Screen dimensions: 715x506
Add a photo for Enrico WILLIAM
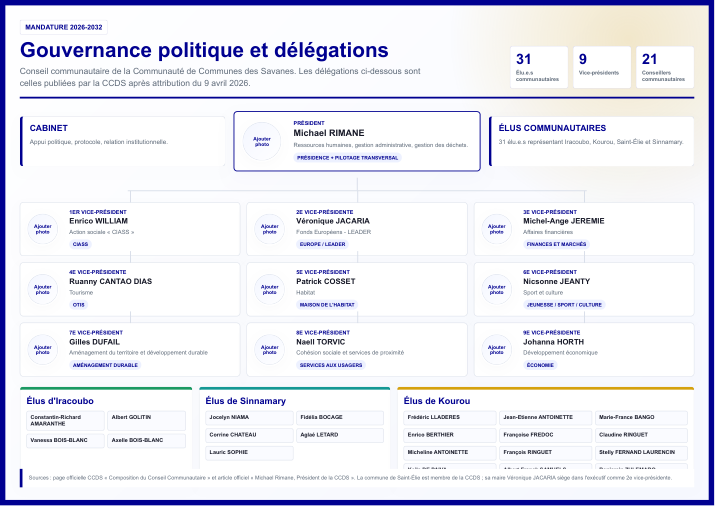coord(42,229)
